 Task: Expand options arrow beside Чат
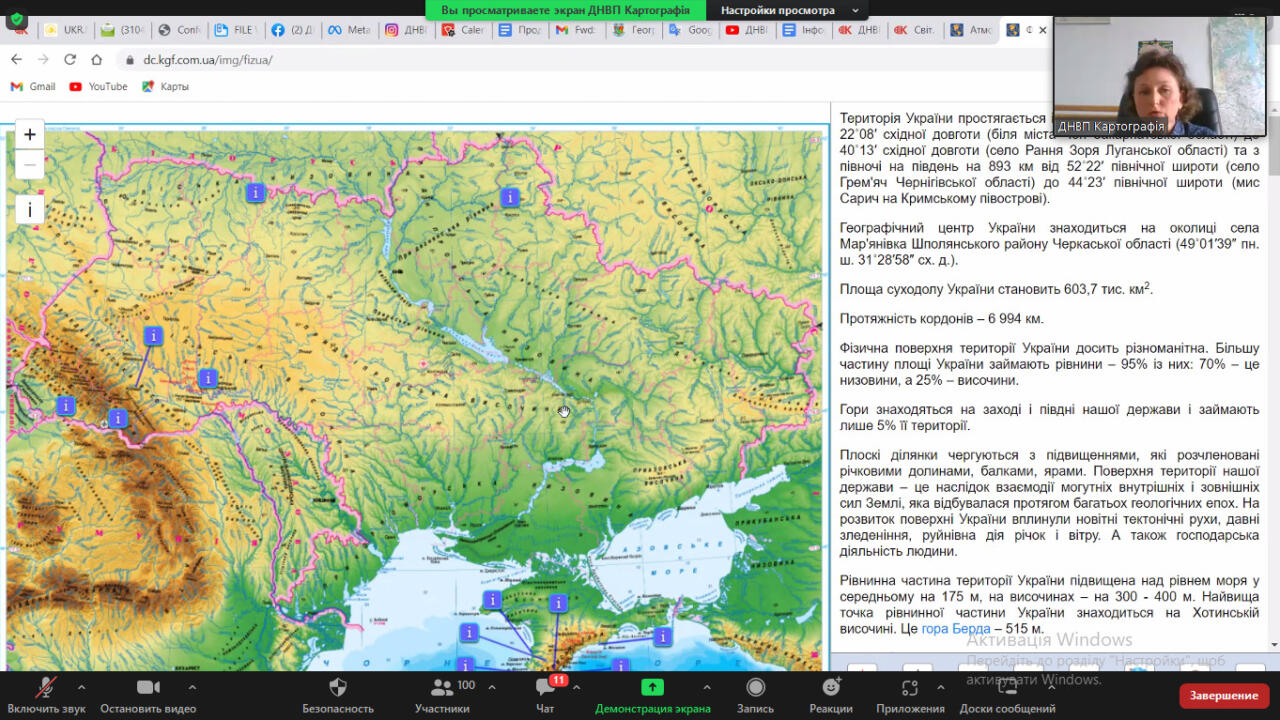(576, 687)
